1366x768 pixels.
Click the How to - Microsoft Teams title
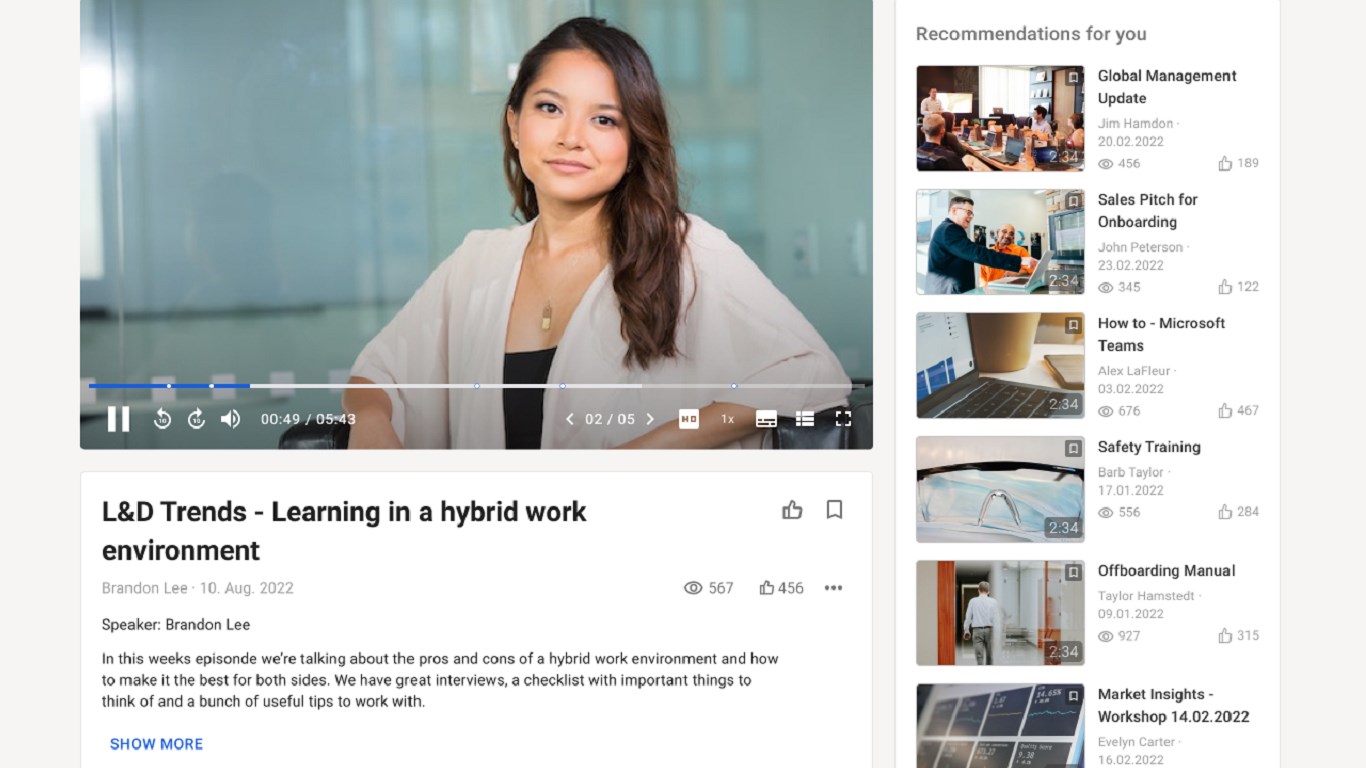click(1161, 334)
